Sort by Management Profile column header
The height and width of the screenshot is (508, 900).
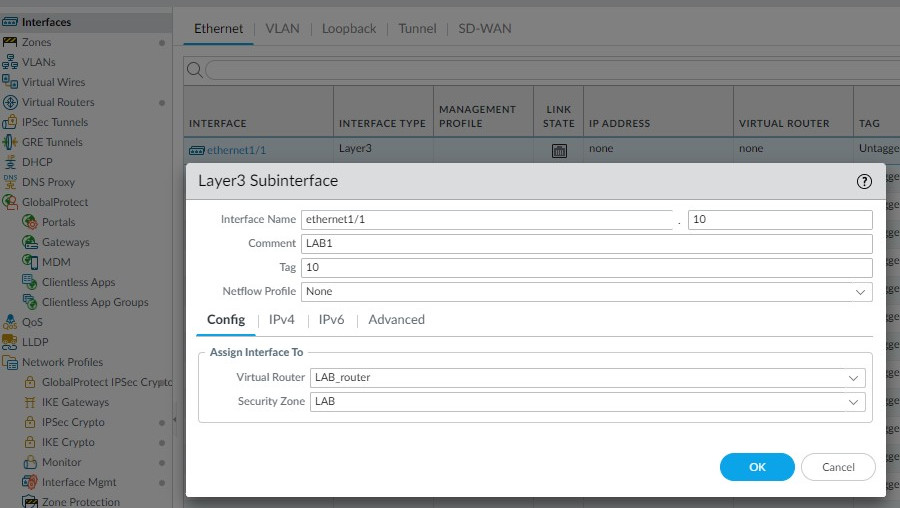point(478,116)
